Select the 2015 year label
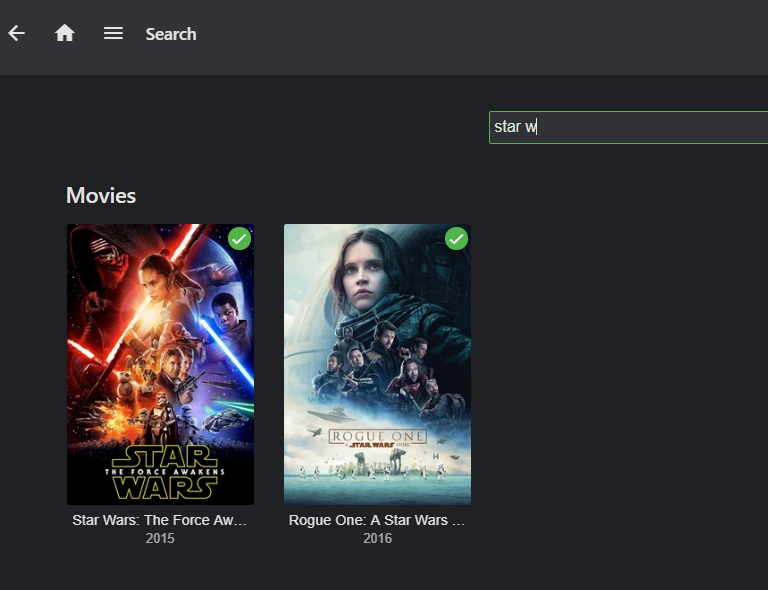 tap(160, 539)
